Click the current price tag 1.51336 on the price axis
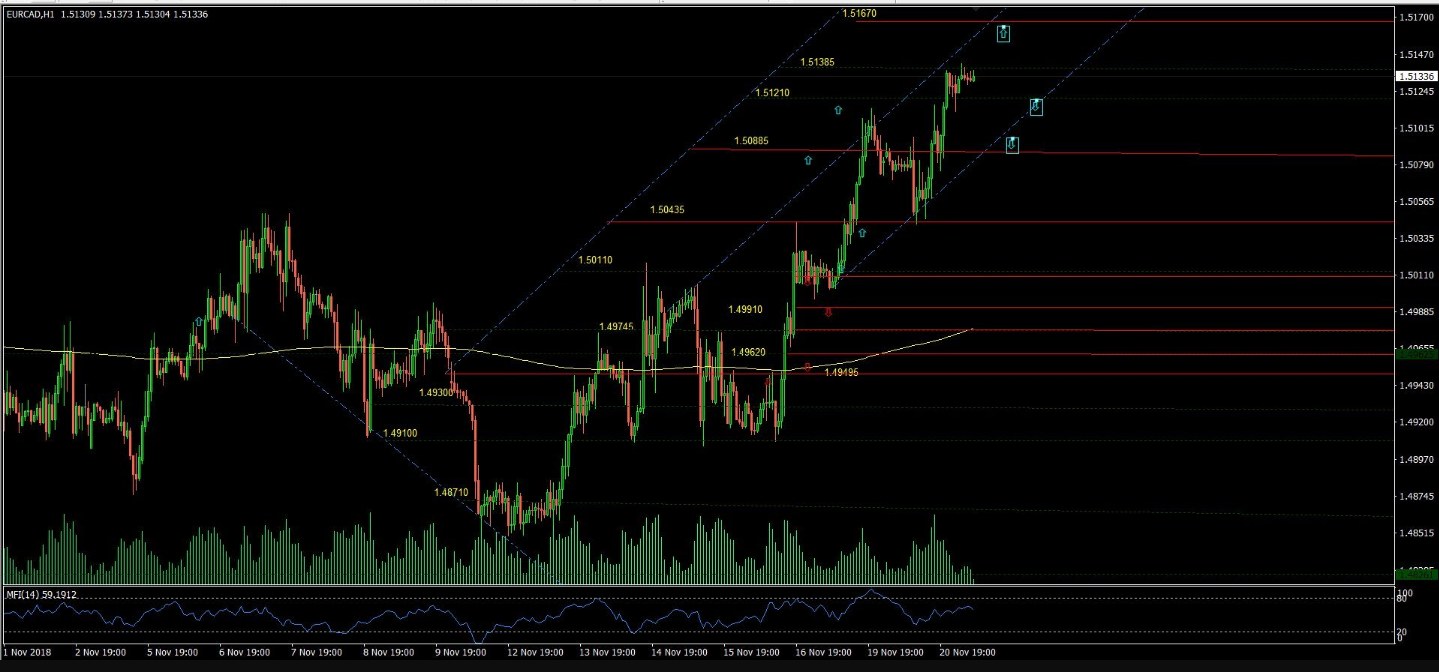The height and width of the screenshot is (672, 1439). (x=1416, y=77)
